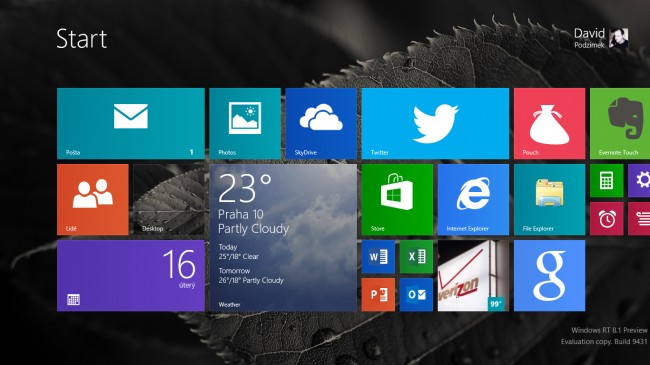Open the Lidé people tile
The height and width of the screenshot is (365, 650).
point(92,200)
